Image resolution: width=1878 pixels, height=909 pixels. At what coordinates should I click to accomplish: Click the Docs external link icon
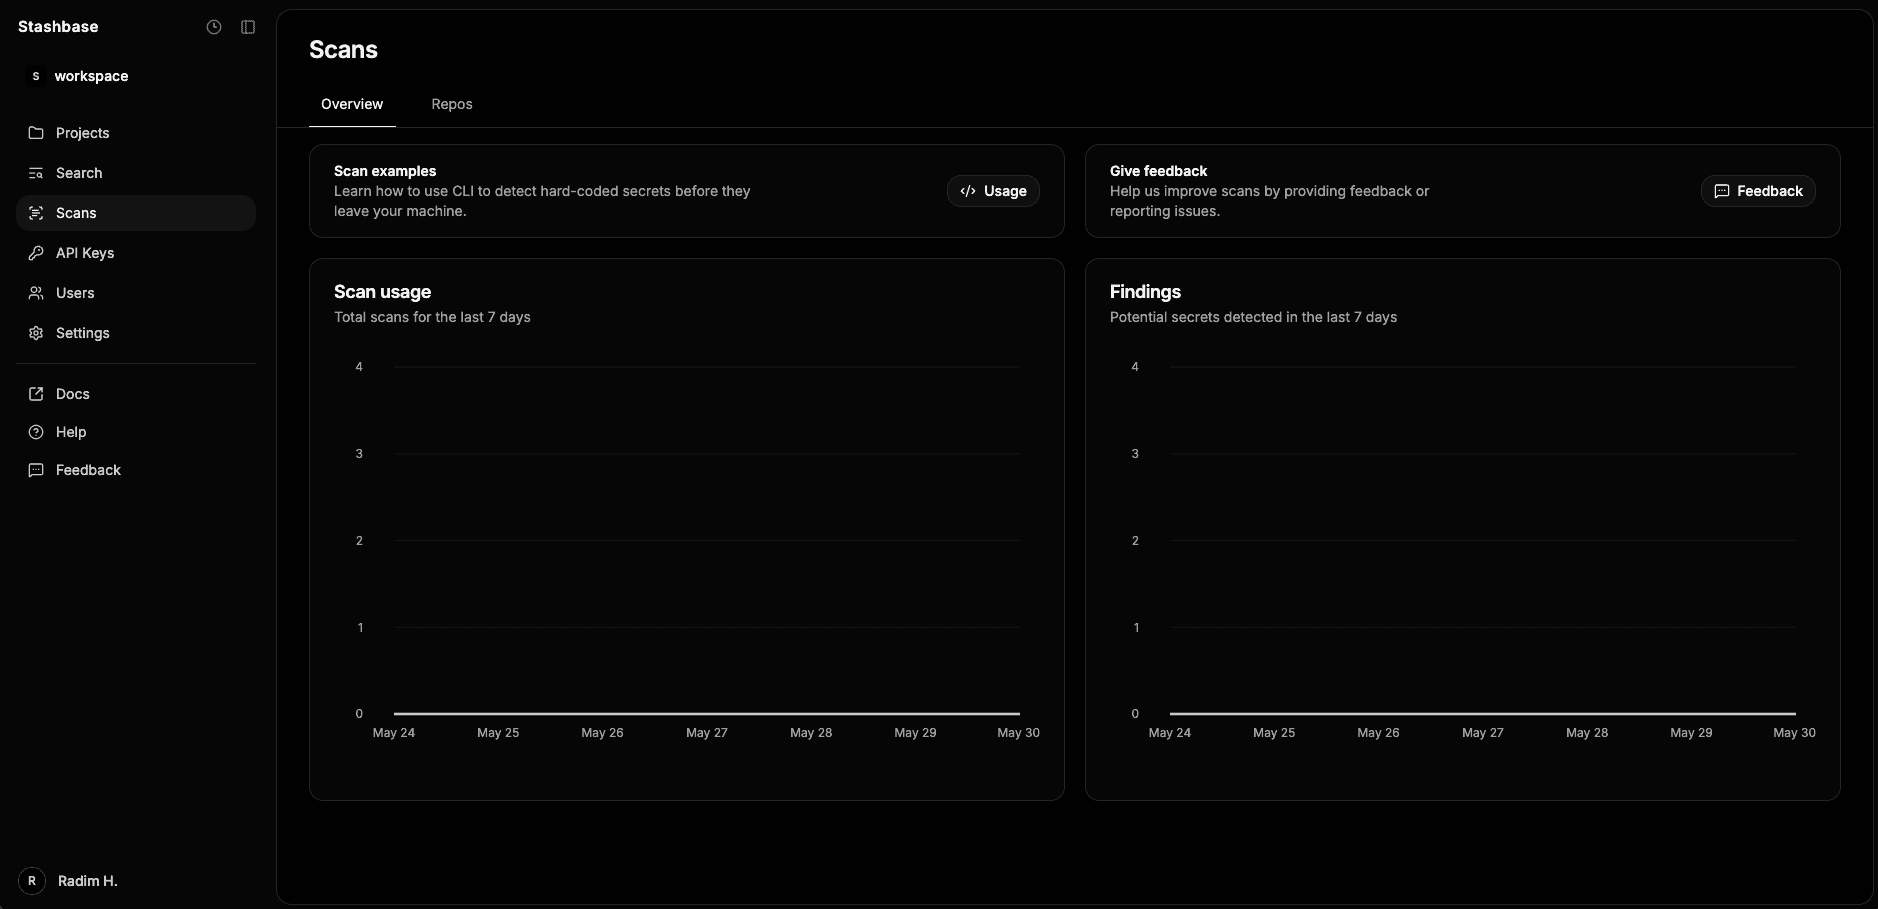coord(36,394)
